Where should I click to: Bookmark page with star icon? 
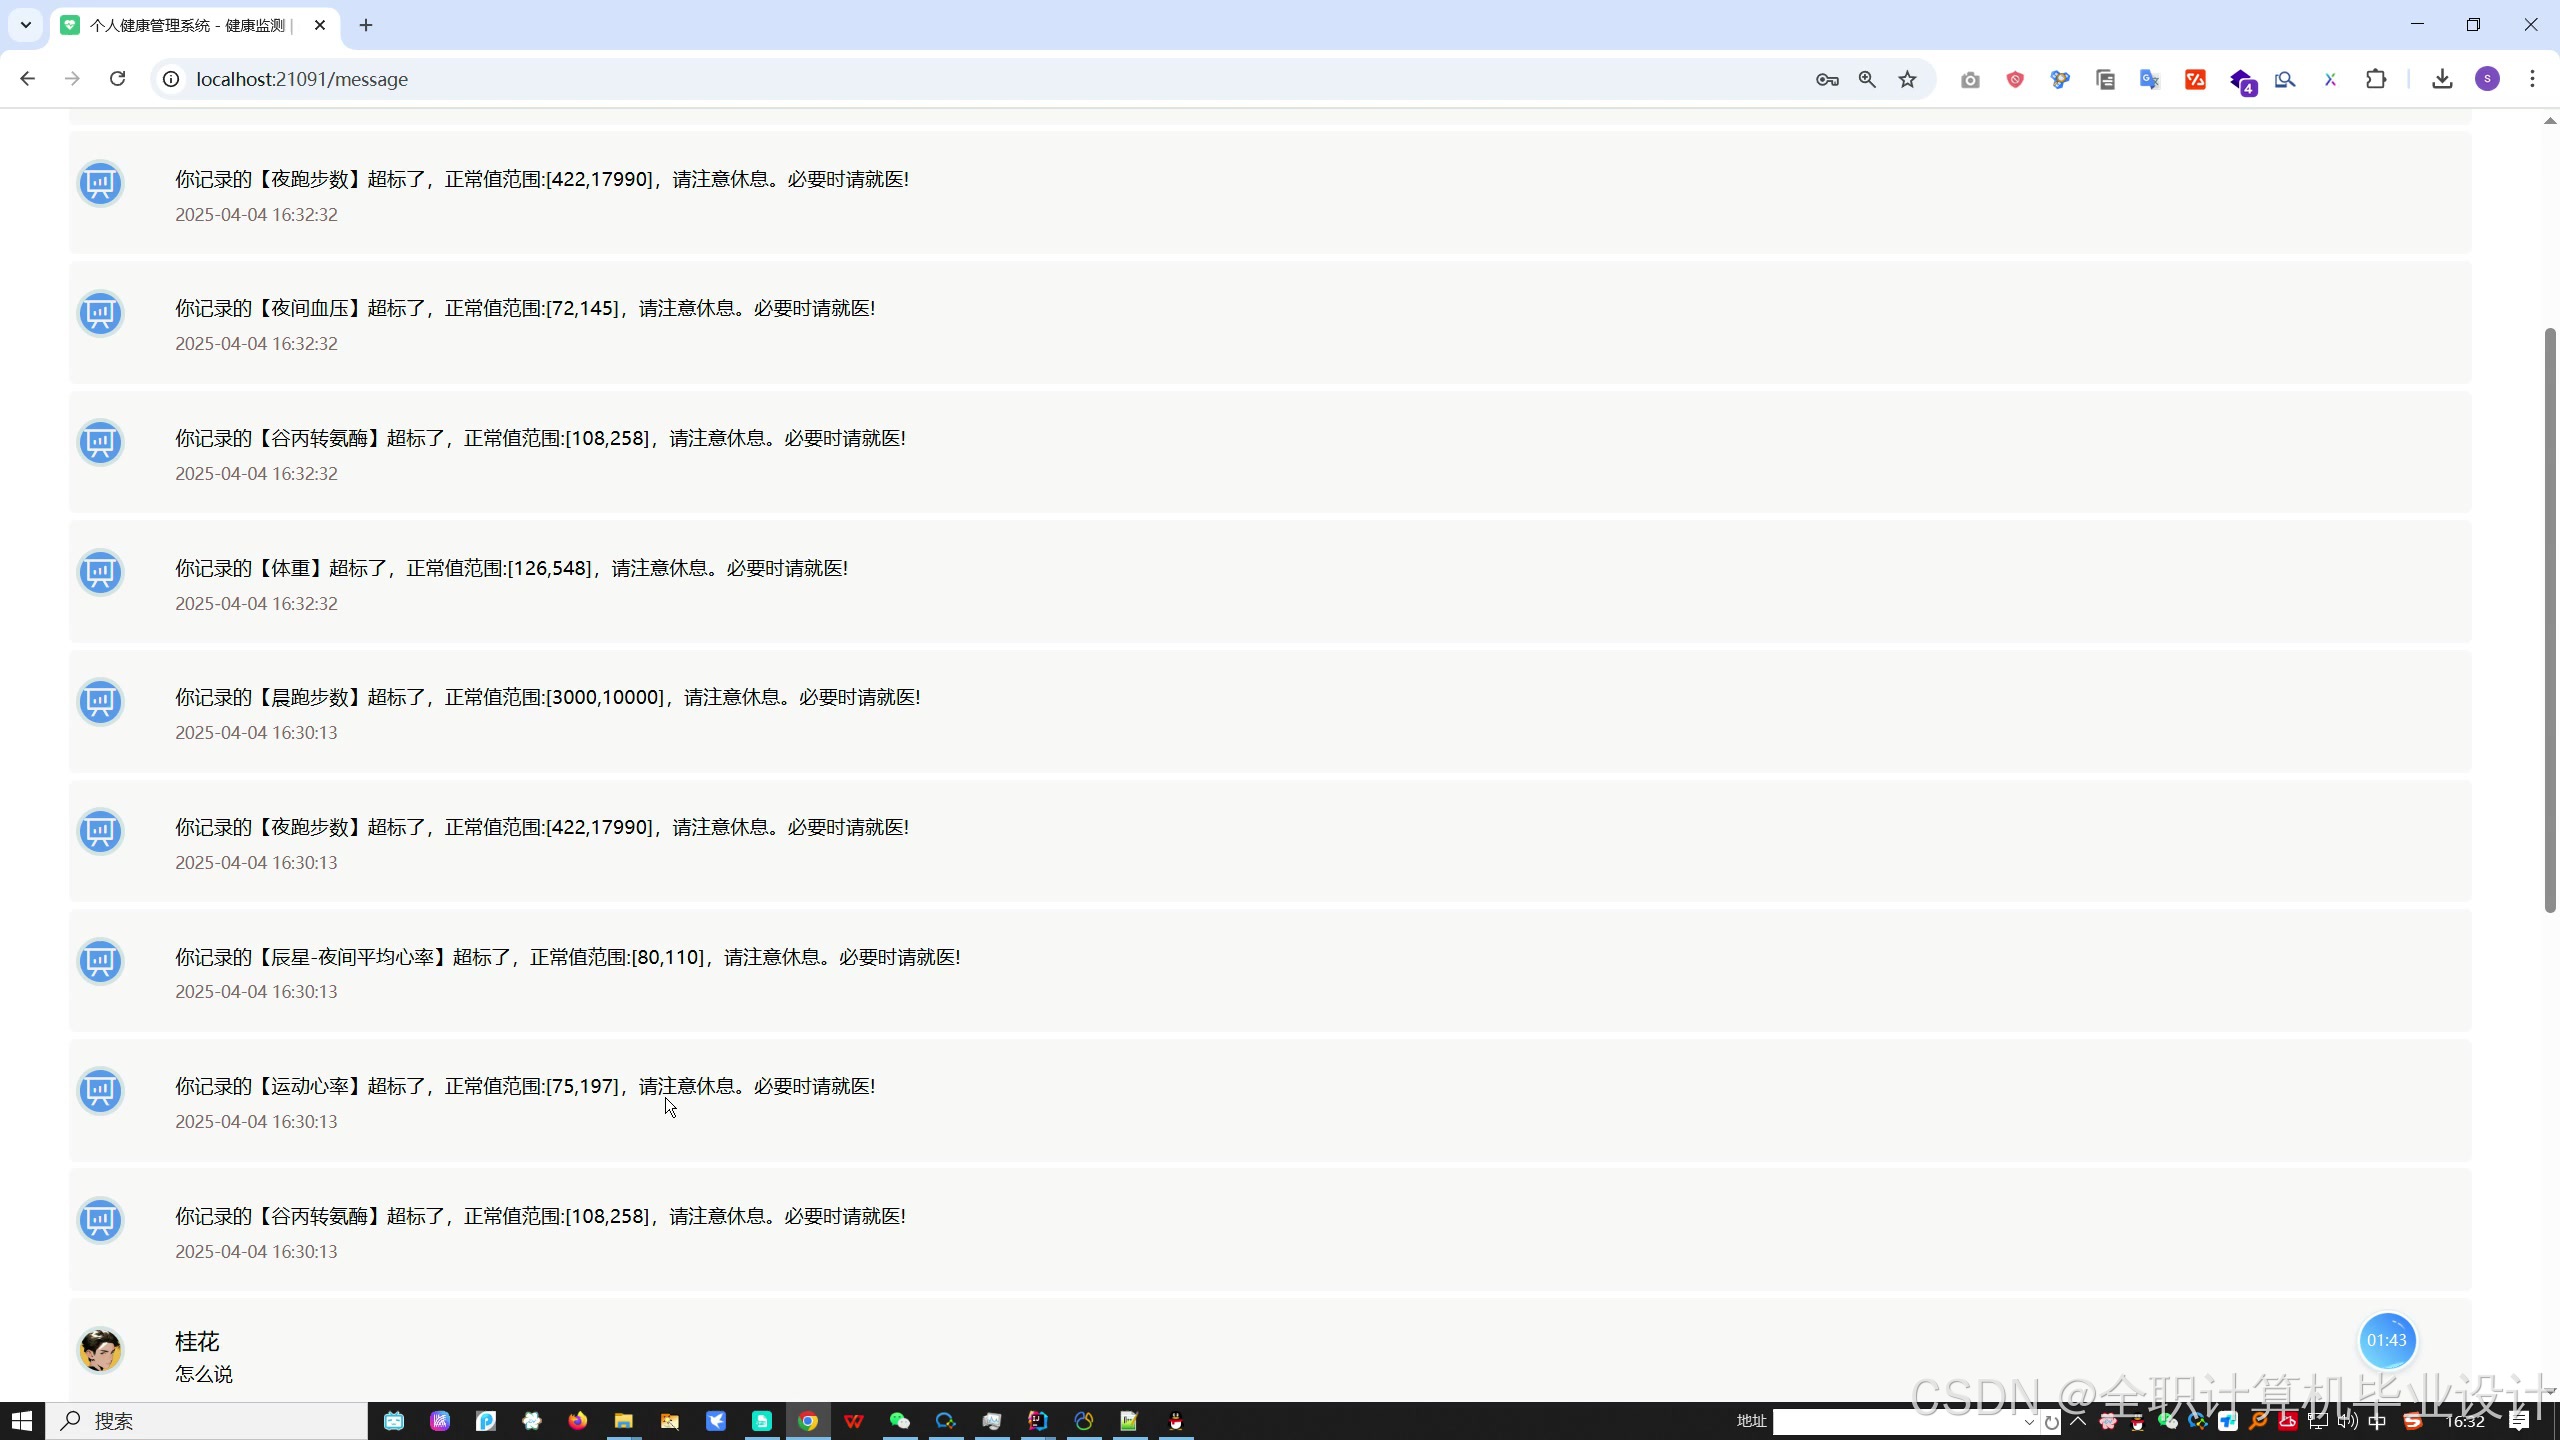click(1908, 79)
